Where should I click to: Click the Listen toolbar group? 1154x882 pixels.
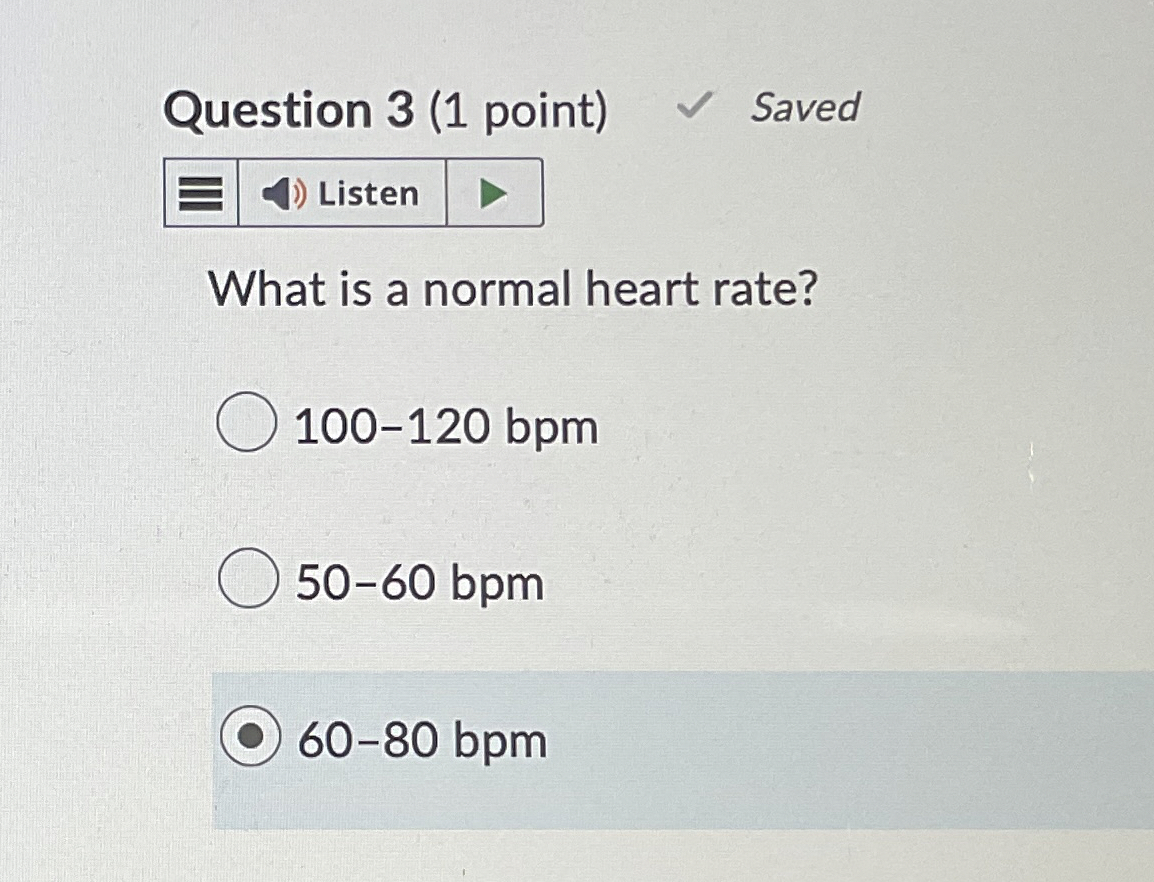coord(353,193)
